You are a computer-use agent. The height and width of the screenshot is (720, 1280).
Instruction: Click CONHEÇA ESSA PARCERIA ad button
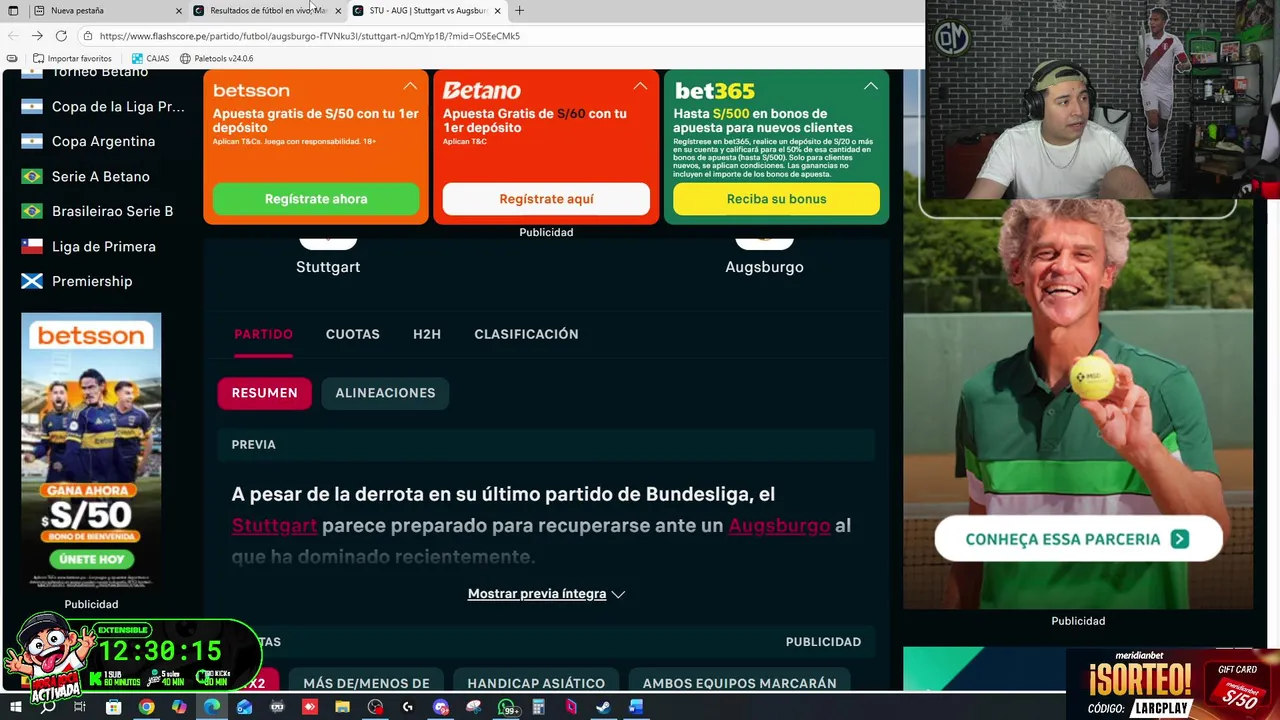(1078, 539)
